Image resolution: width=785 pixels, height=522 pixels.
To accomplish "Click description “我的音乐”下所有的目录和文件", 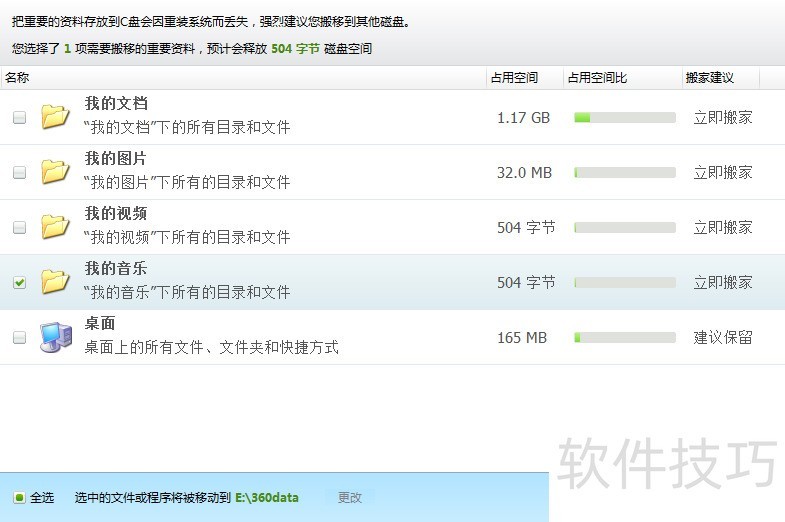I will (x=187, y=292).
